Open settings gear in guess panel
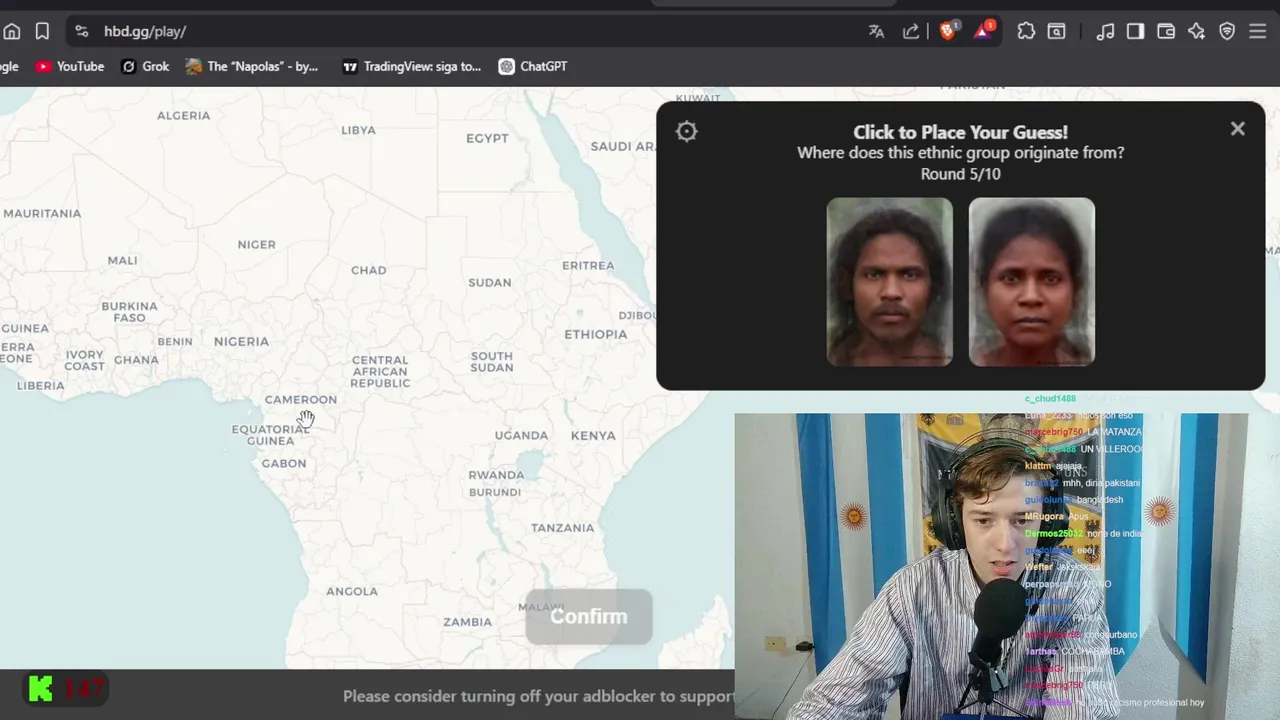Screen dimensions: 1280x720 pos(686,131)
